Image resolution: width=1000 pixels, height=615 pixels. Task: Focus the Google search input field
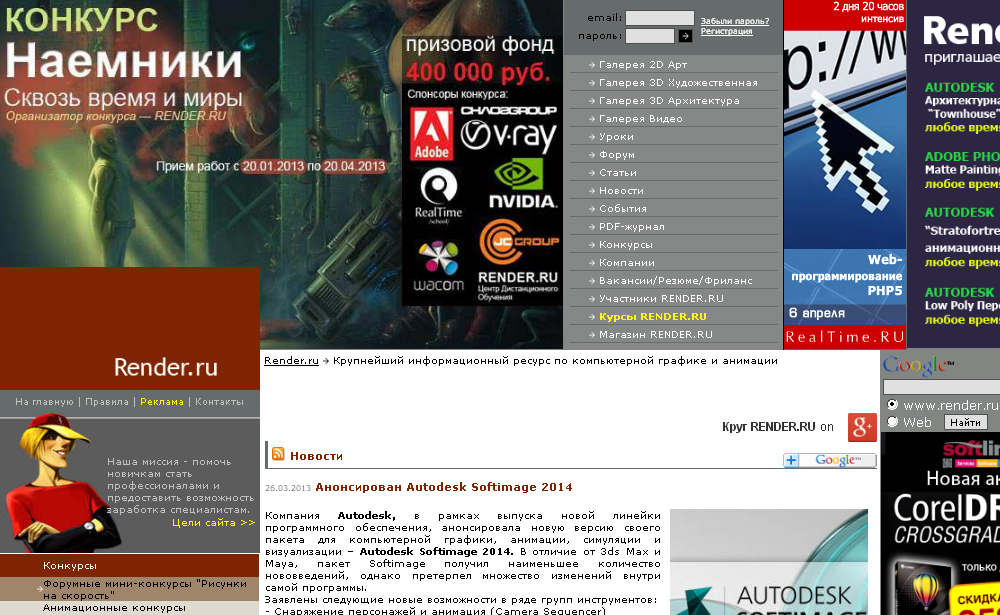point(941,387)
